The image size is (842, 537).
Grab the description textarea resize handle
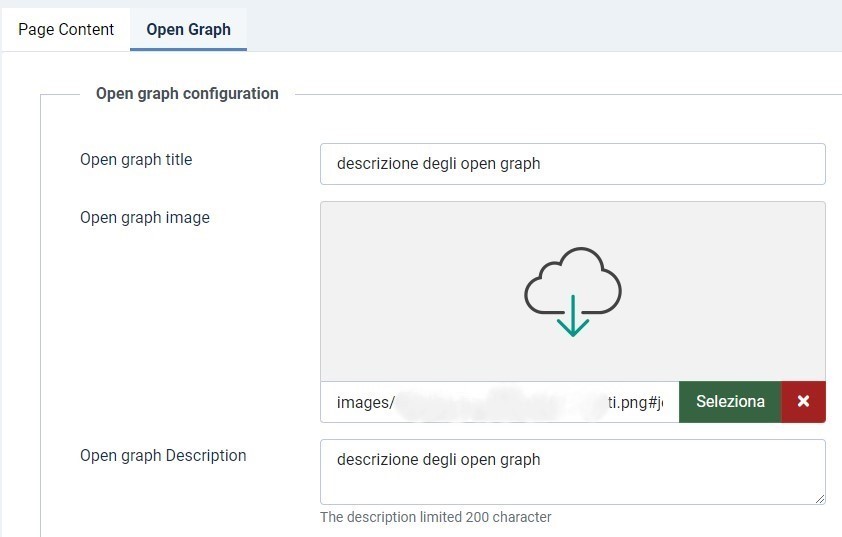pos(819,498)
